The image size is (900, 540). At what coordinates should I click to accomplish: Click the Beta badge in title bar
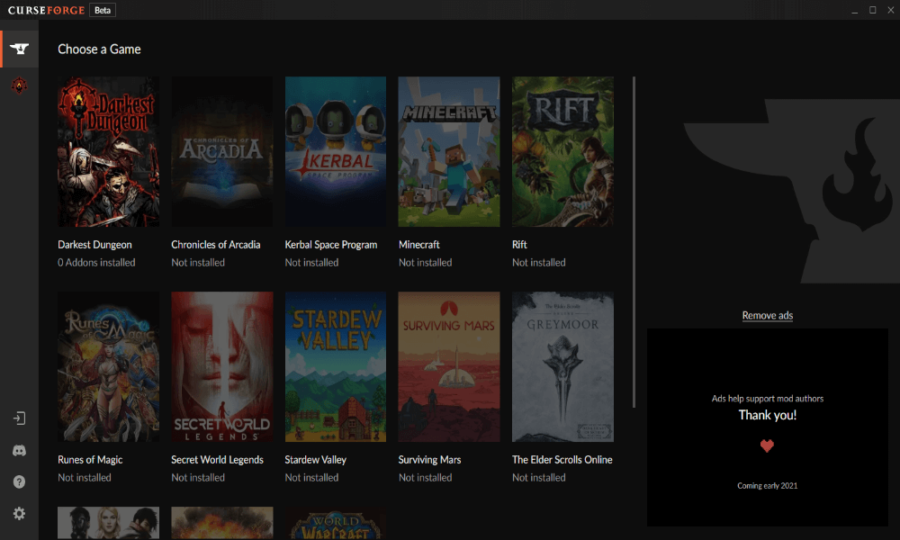click(103, 10)
